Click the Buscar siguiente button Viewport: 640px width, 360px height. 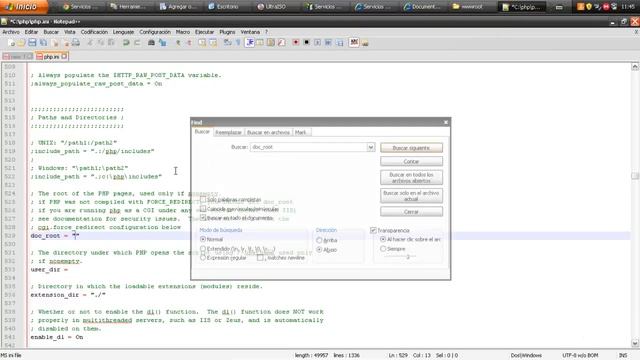tap(411, 148)
